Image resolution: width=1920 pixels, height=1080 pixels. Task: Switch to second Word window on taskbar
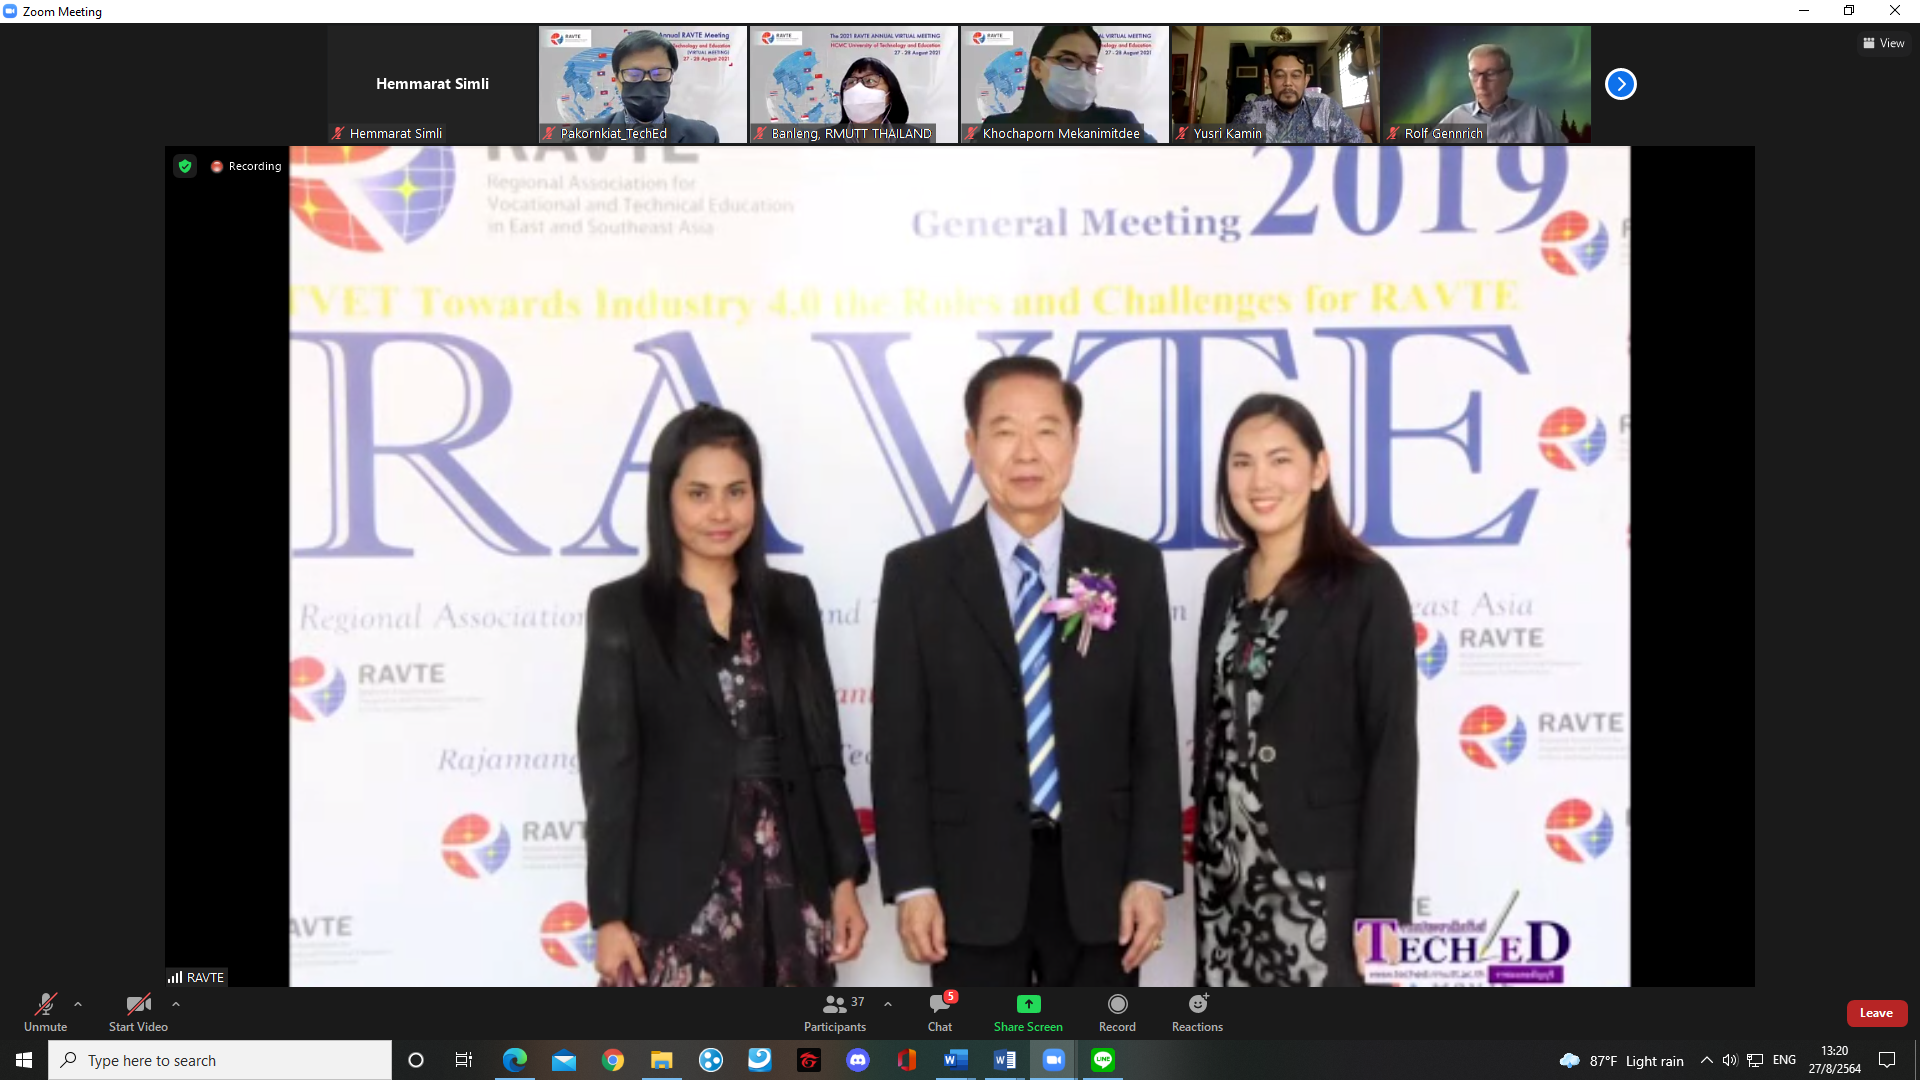tap(1005, 1060)
